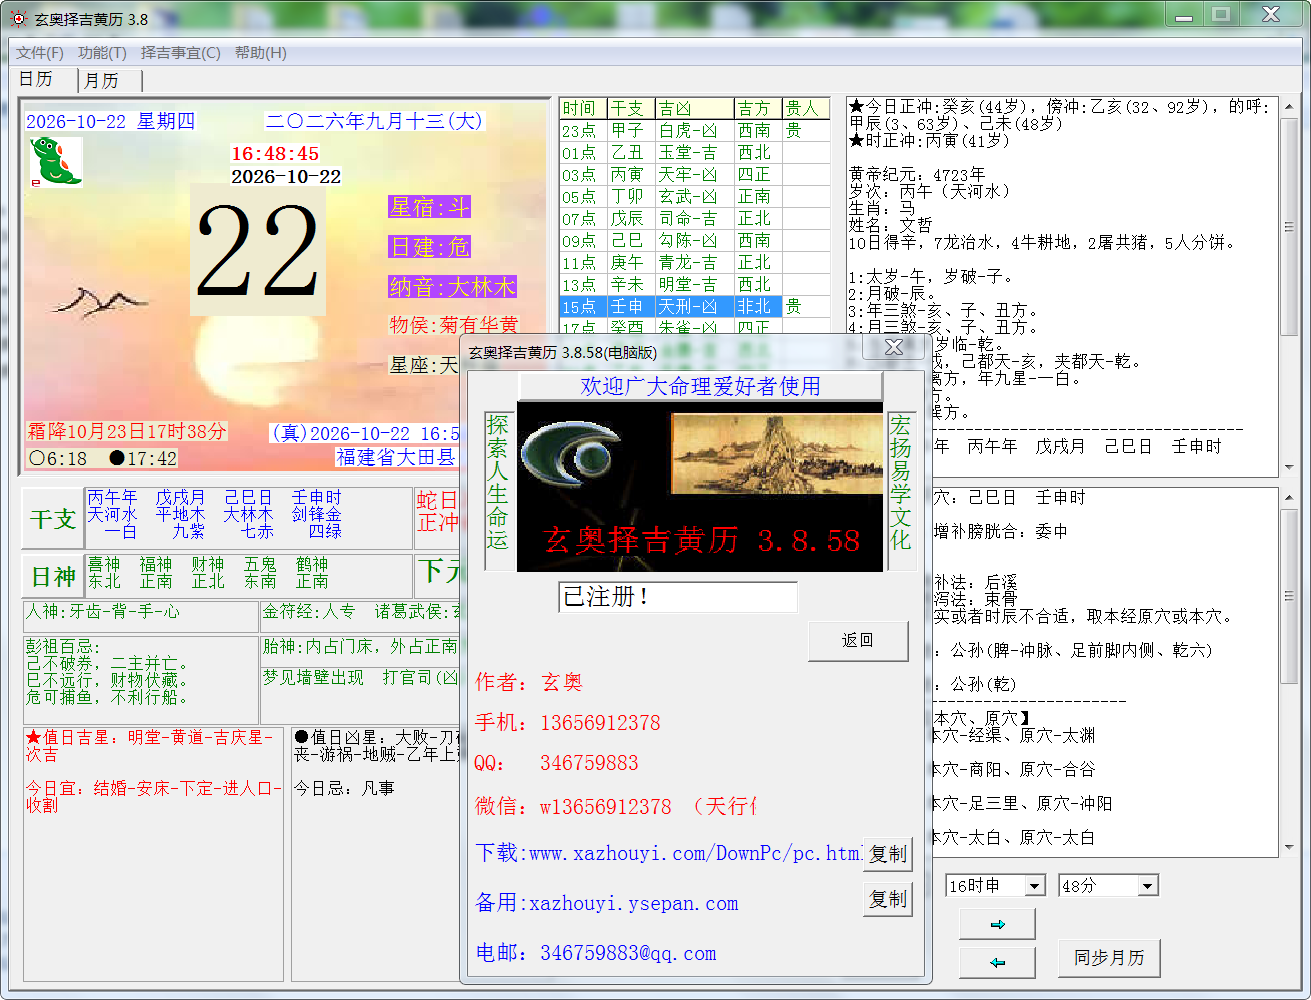Select the 23点 甲子 row in the hour table

(695, 131)
